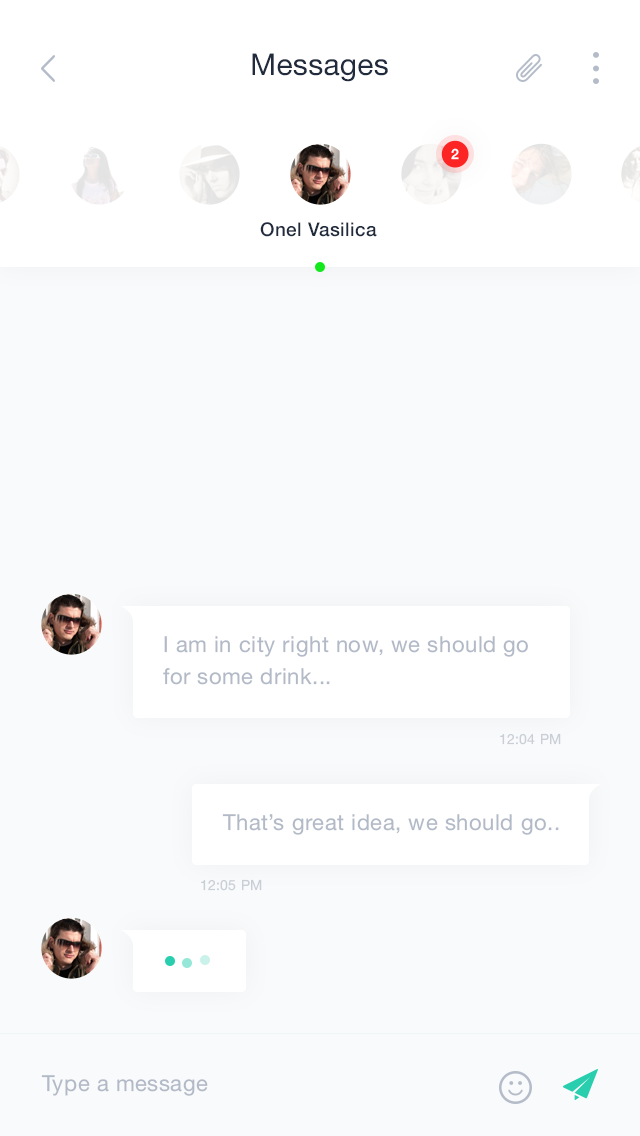This screenshot has height=1136, width=640.
Task: Select the faded contact wearing white hat
Action: pos(209,174)
